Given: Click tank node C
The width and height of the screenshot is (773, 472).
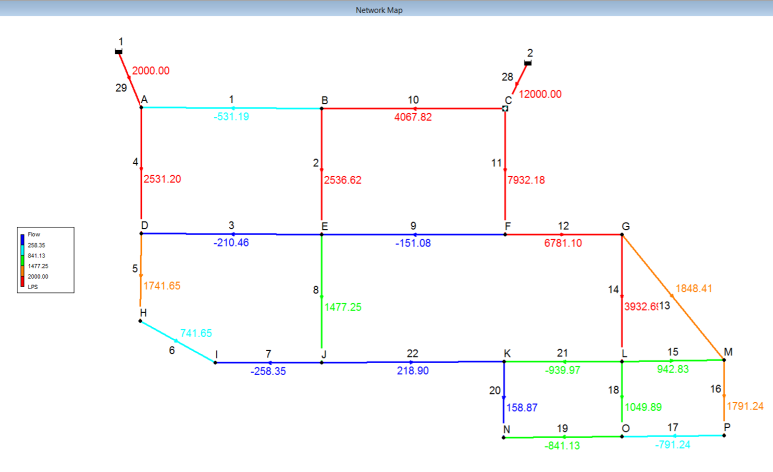Looking at the screenshot, I should 505,107.
